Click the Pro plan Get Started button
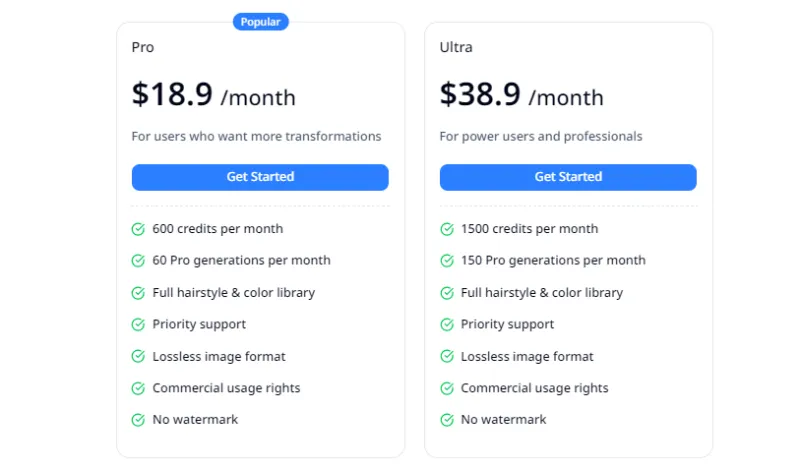The width and height of the screenshot is (800, 469). pos(260,177)
